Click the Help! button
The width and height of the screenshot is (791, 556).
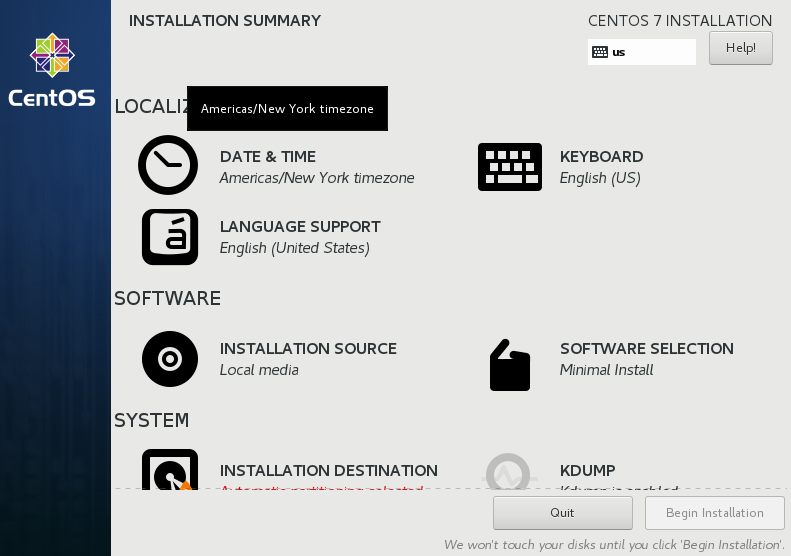[x=741, y=48]
